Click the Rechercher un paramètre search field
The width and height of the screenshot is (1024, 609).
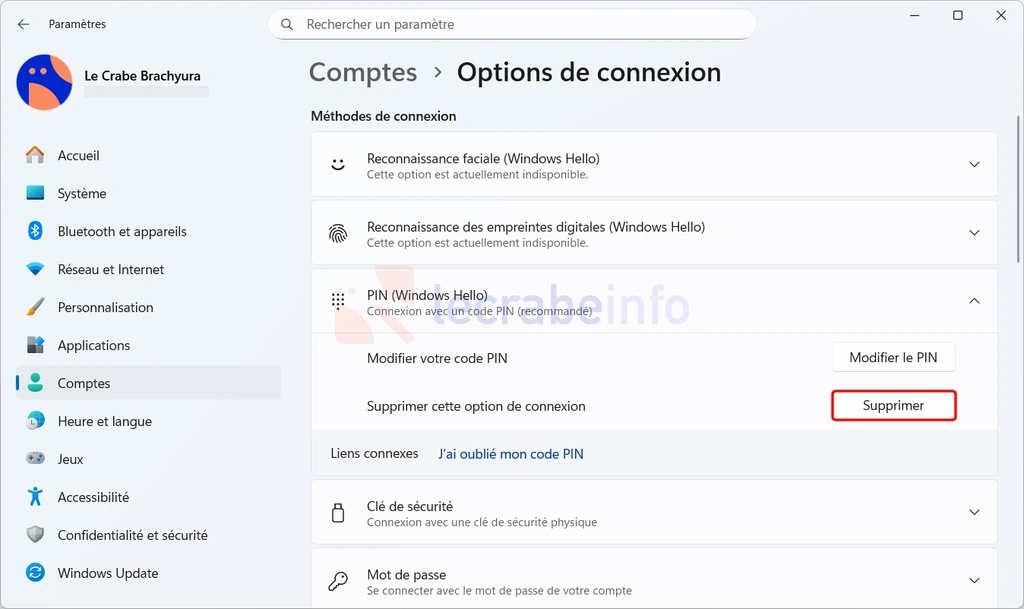point(512,24)
